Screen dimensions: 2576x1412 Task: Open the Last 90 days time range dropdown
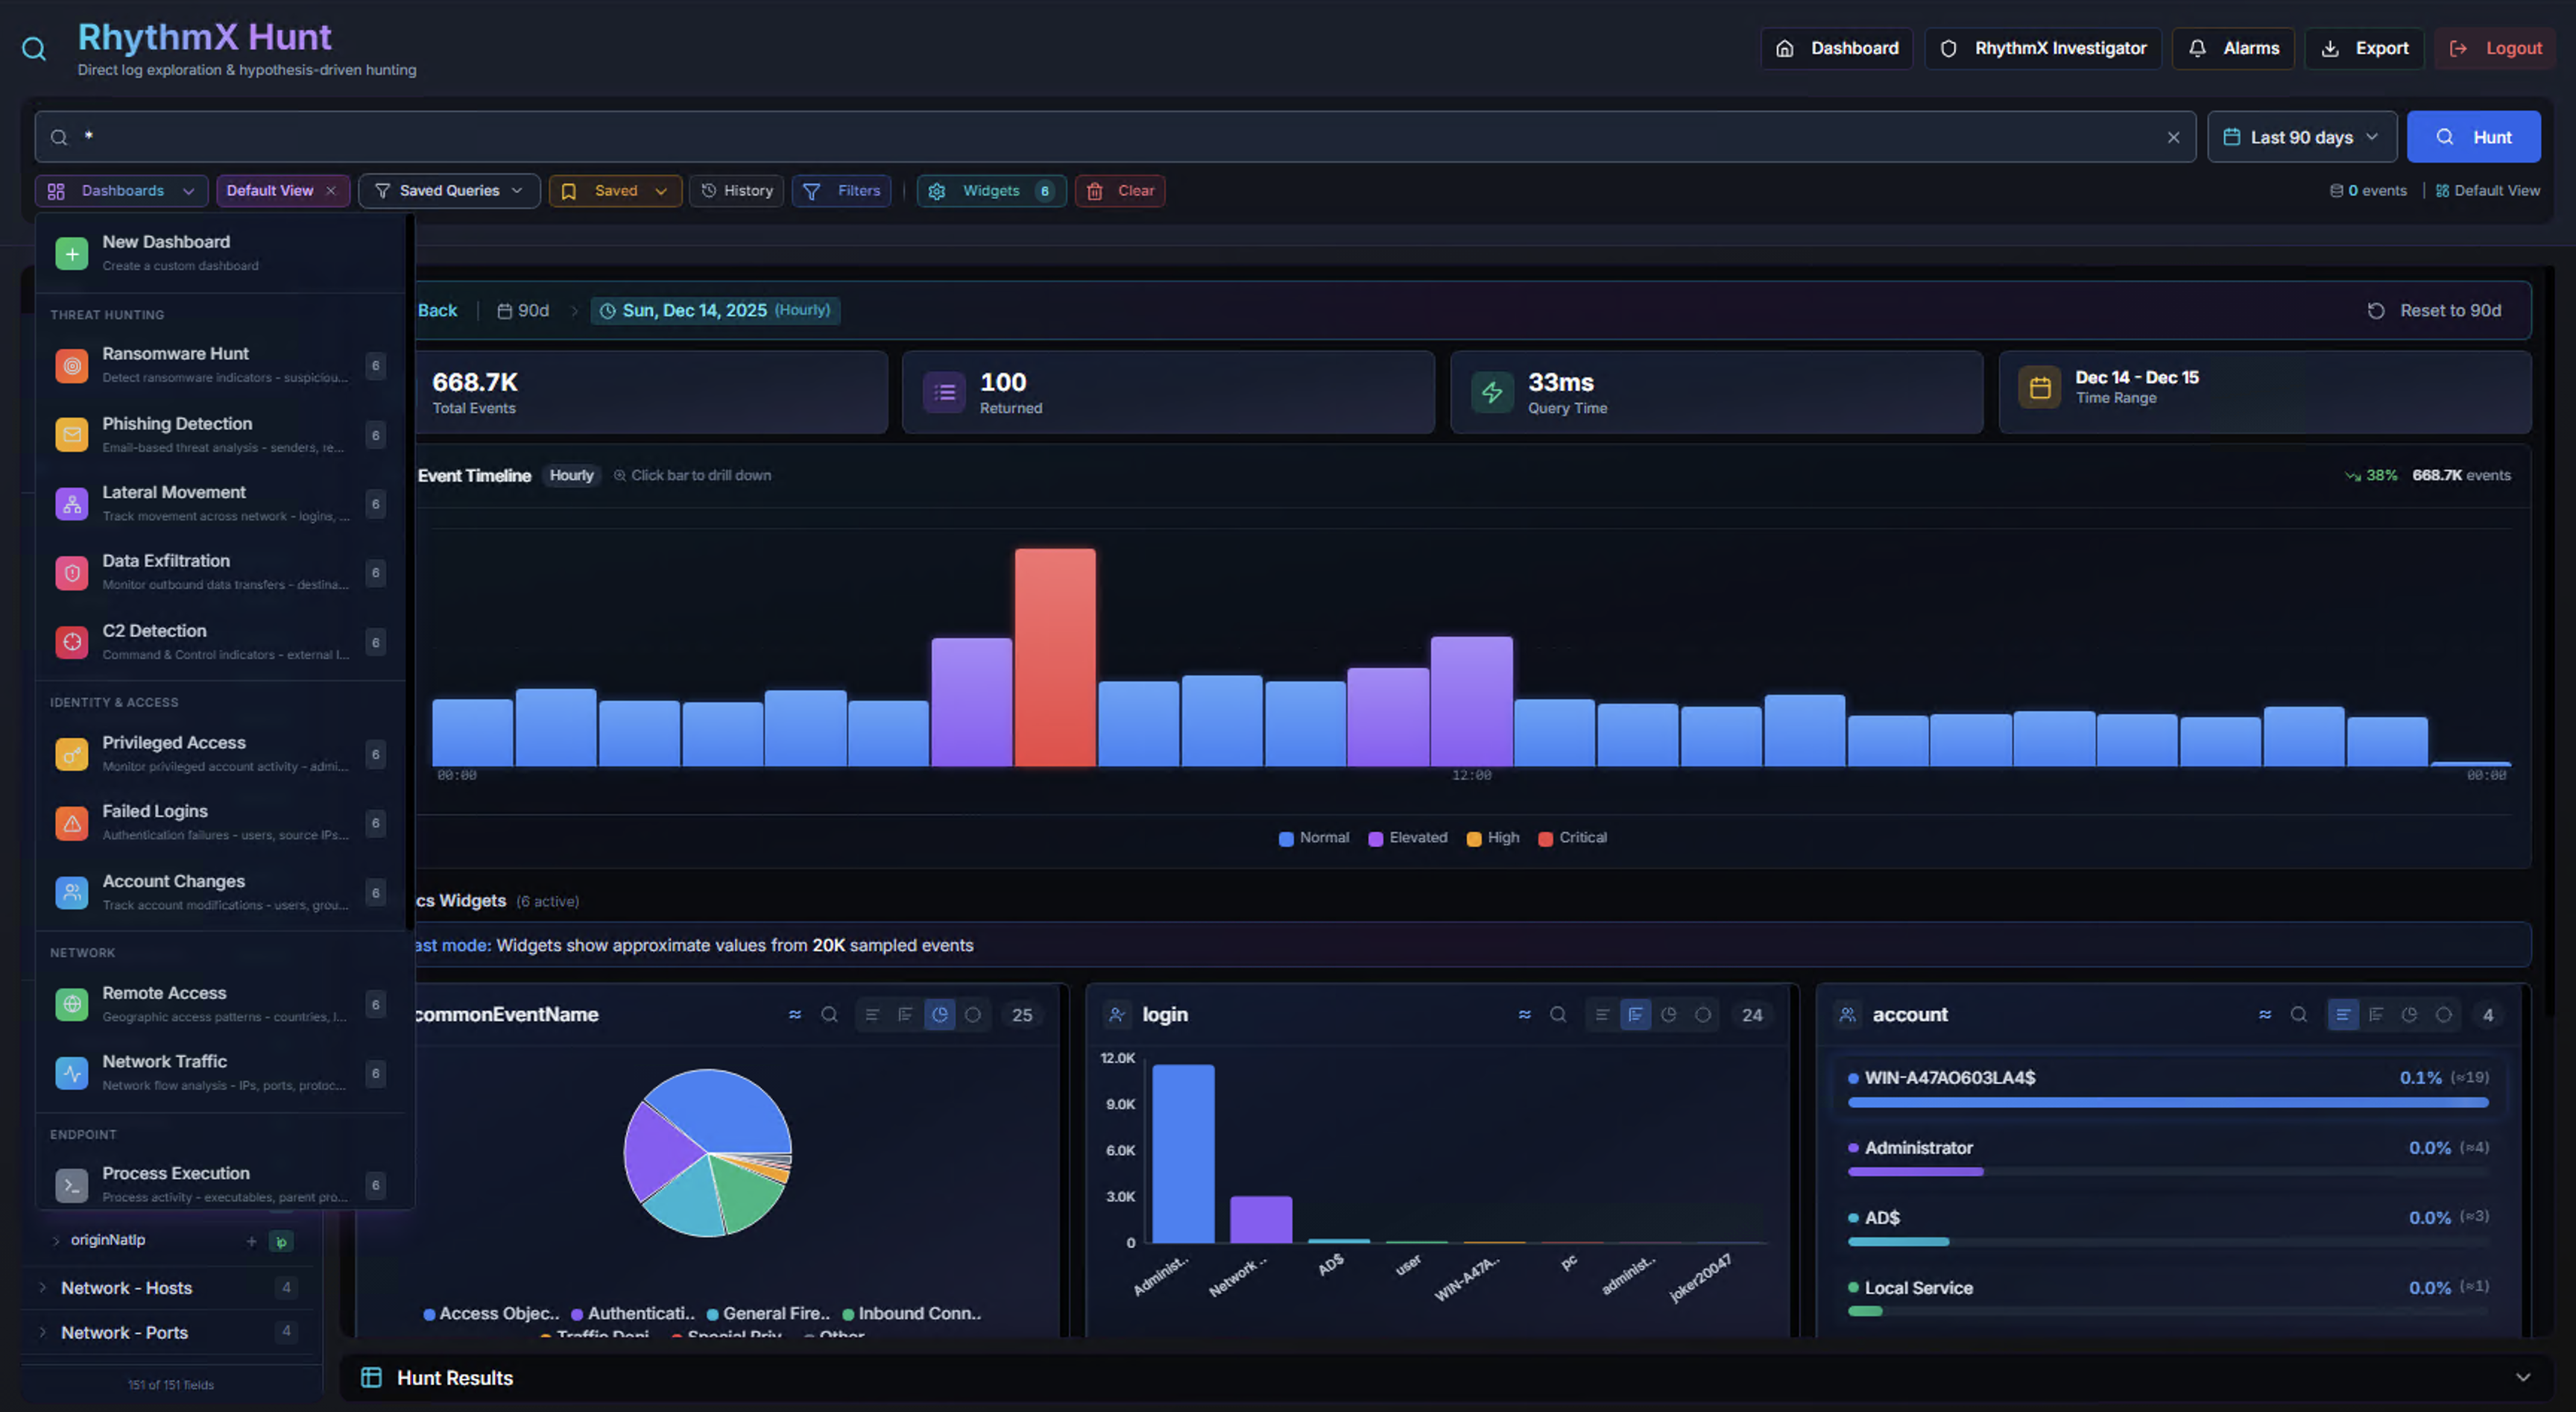(x=2301, y=137)
